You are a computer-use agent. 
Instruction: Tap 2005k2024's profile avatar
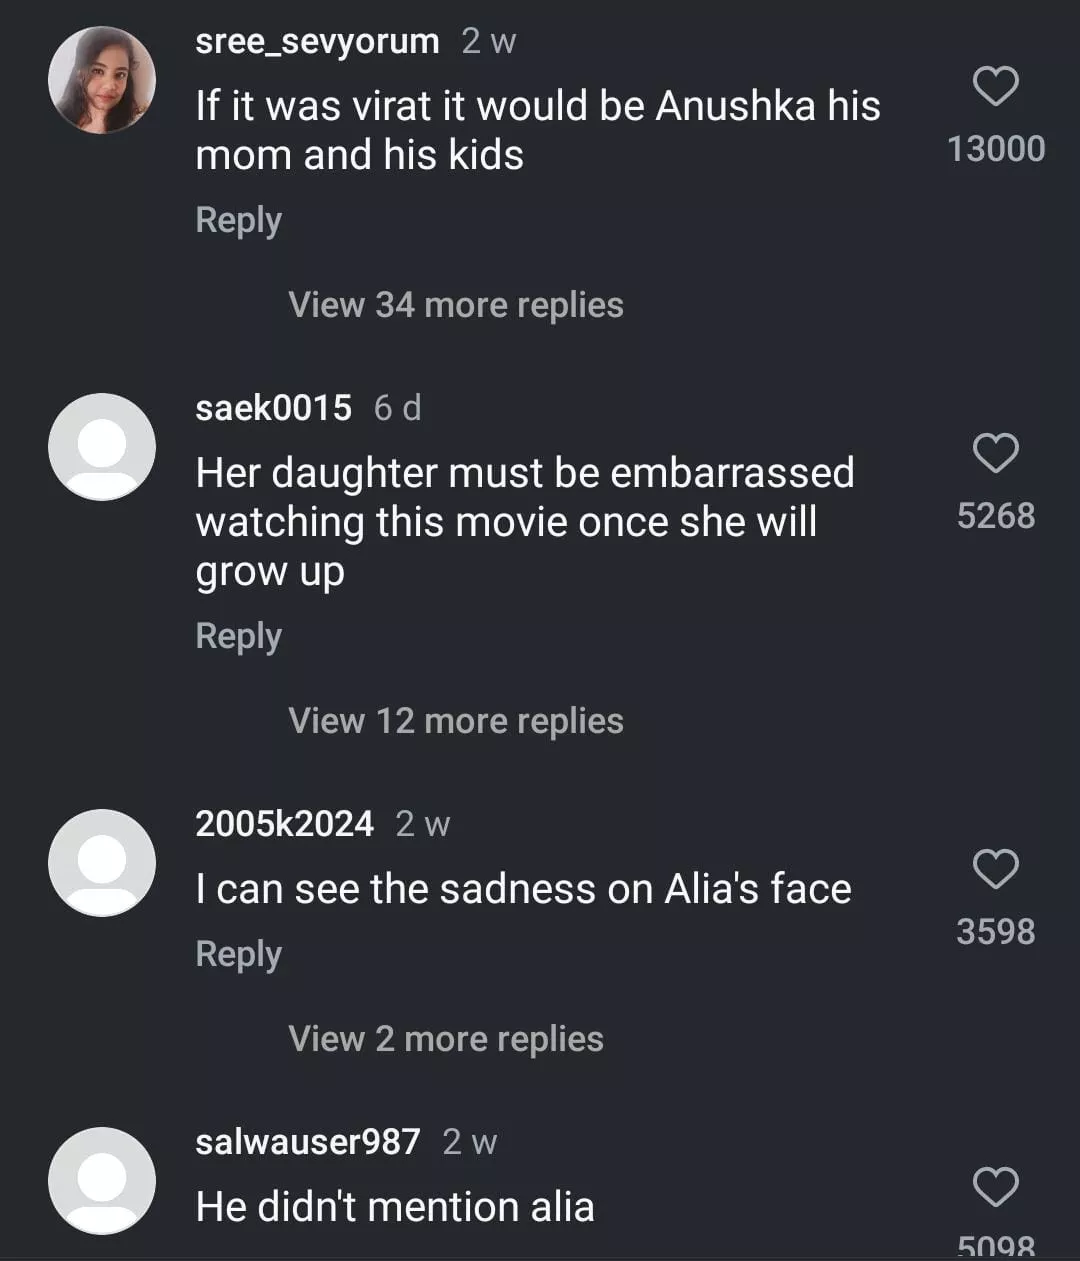pyautogui.click(x=102, y=862)
